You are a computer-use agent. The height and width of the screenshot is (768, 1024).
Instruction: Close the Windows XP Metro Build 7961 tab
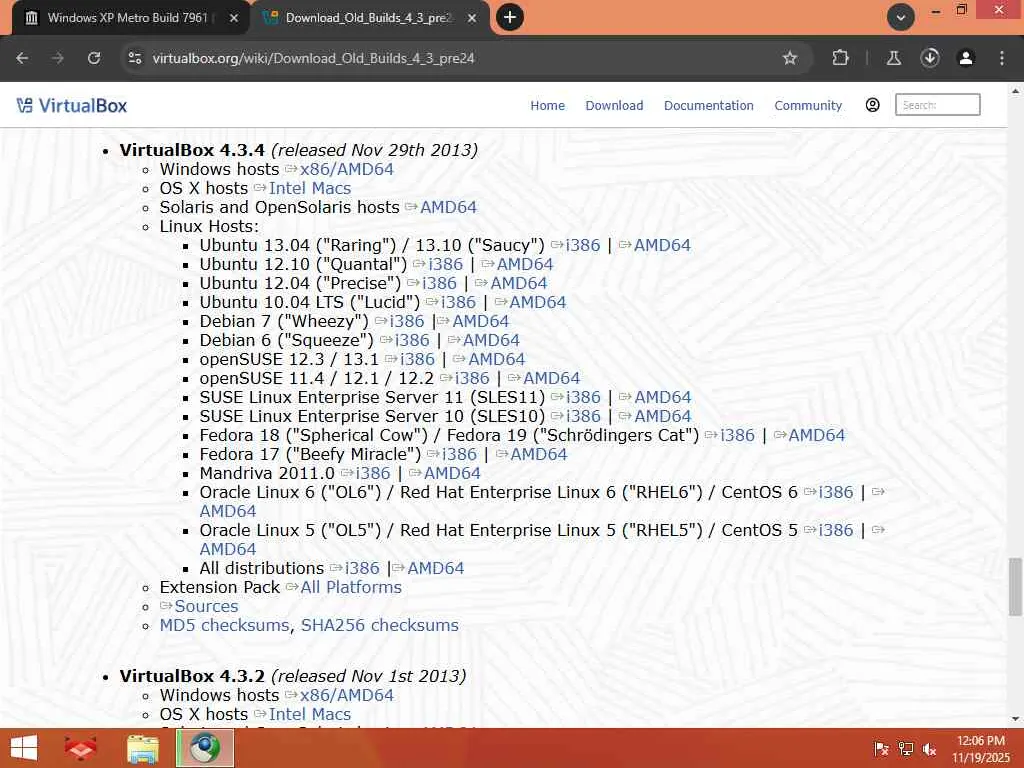[234, 18]
